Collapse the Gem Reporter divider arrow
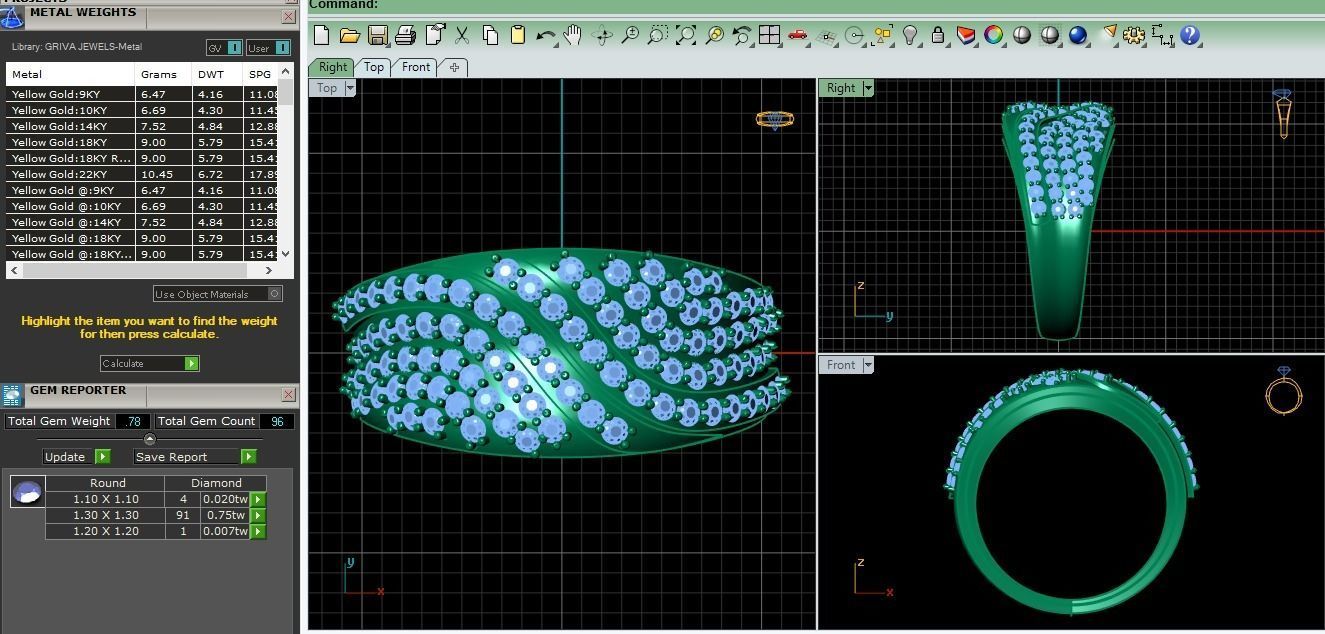The height and width of the screenshot is (634, 1325). (150, 439)
